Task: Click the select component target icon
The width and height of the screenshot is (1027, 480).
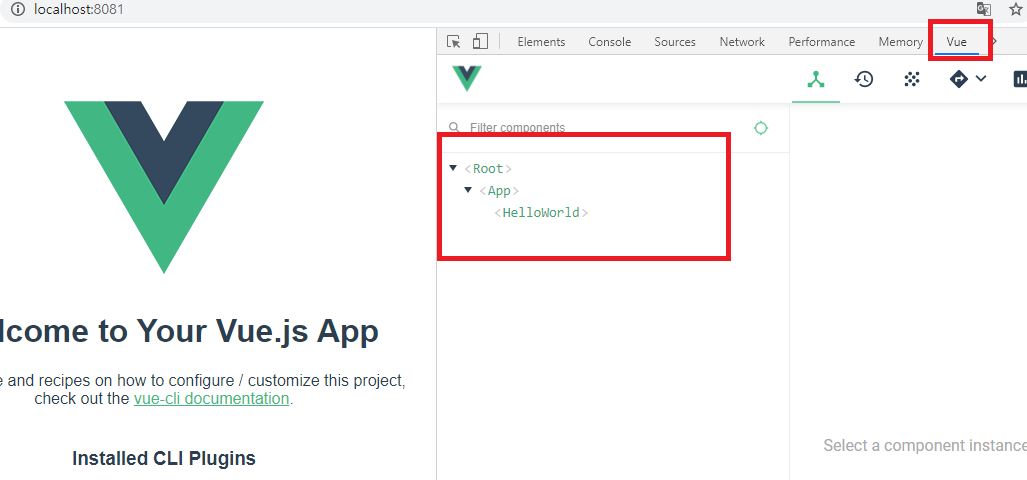Action: tap(760, 128)
